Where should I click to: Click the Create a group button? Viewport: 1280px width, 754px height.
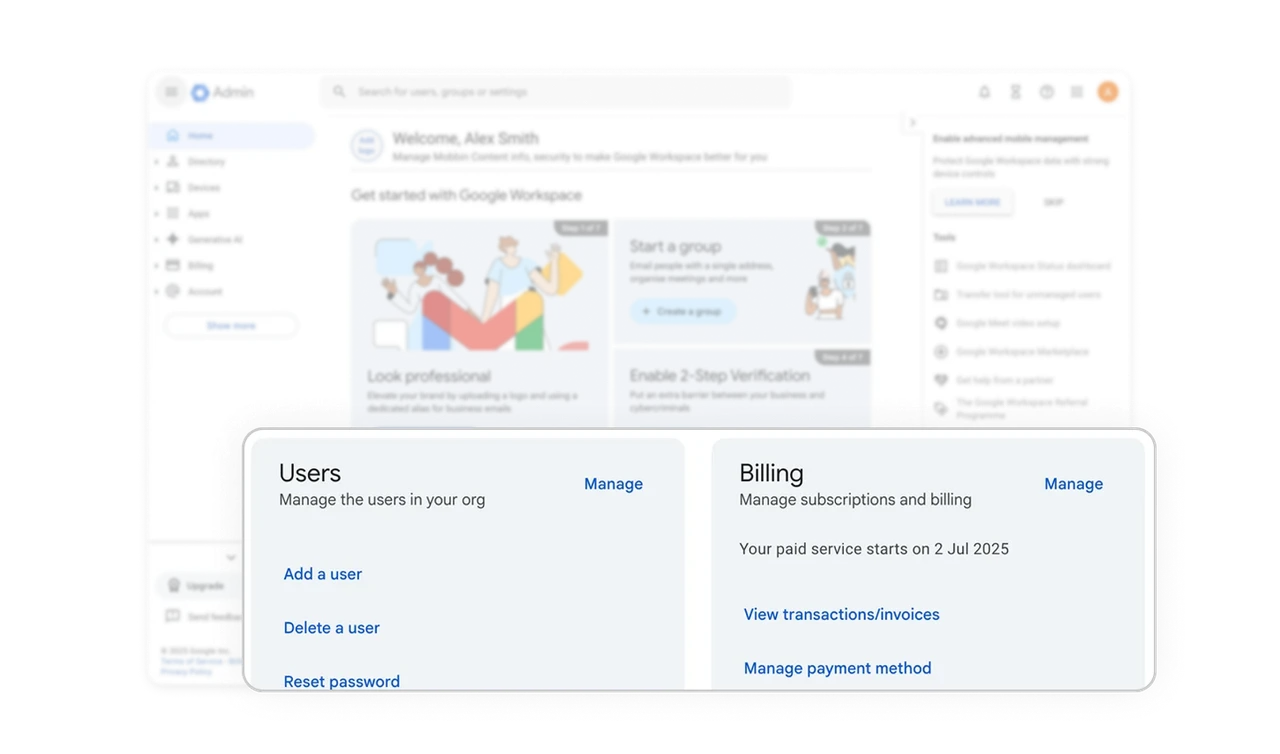click(x=682, y=312)
